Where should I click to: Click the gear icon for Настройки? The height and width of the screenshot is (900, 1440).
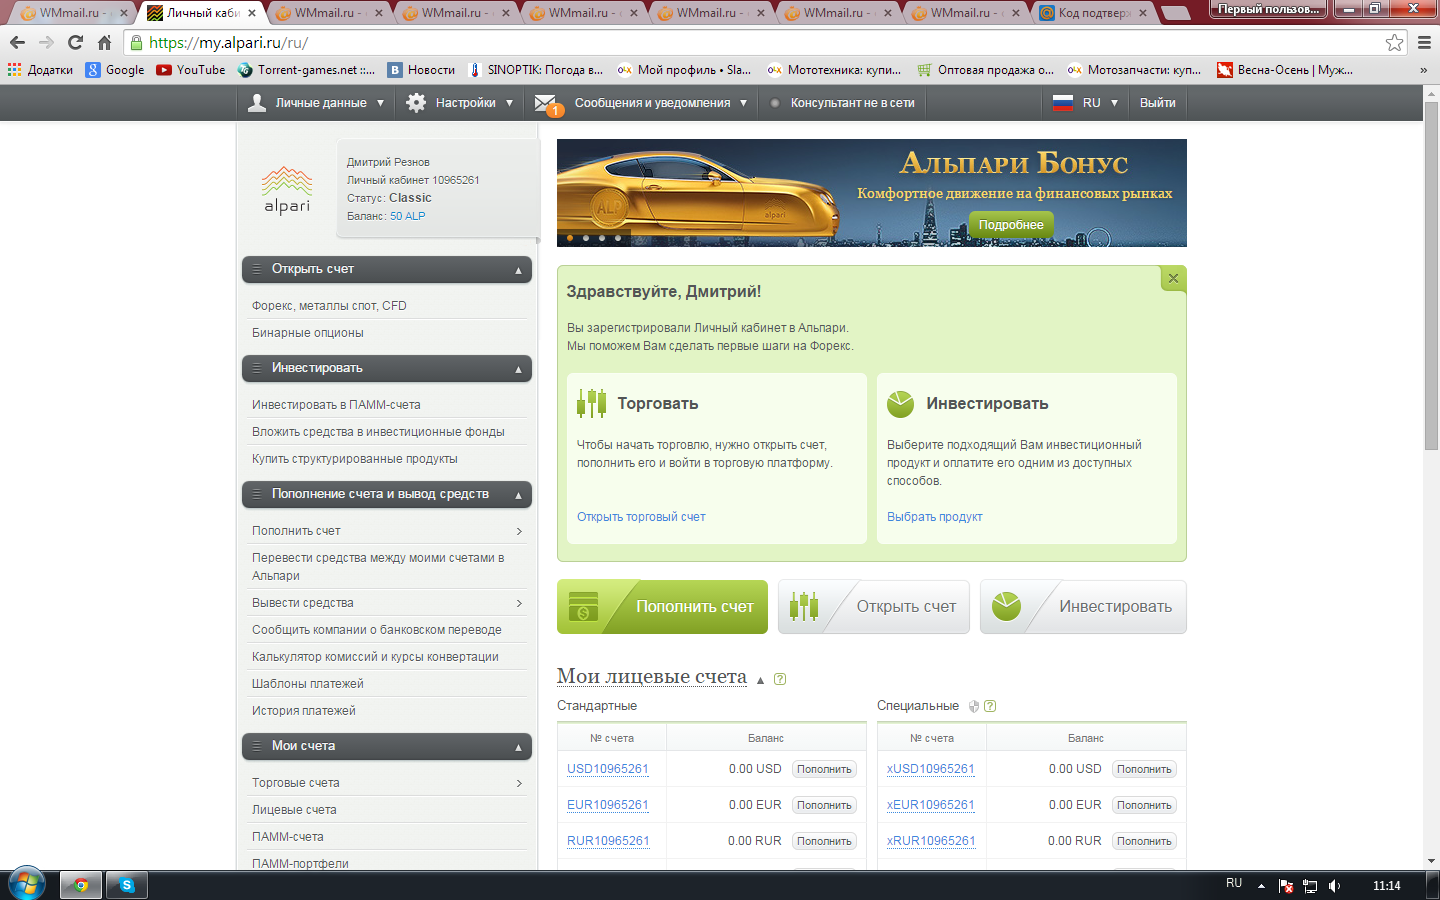(x=416, y=103)
